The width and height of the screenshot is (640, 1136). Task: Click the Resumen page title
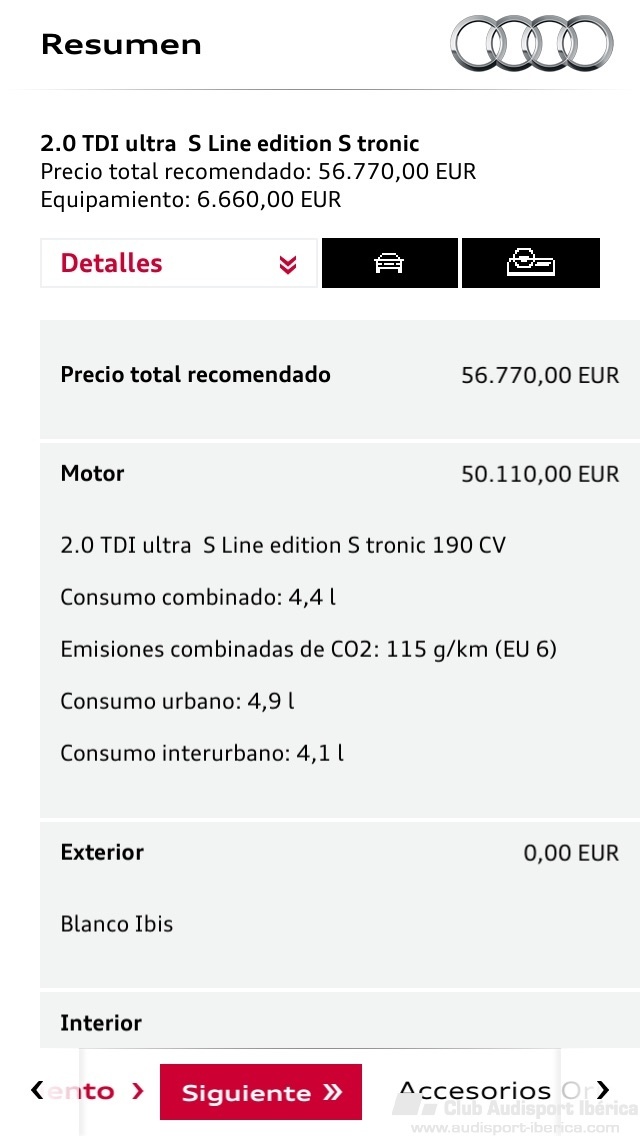pos(121,44)
